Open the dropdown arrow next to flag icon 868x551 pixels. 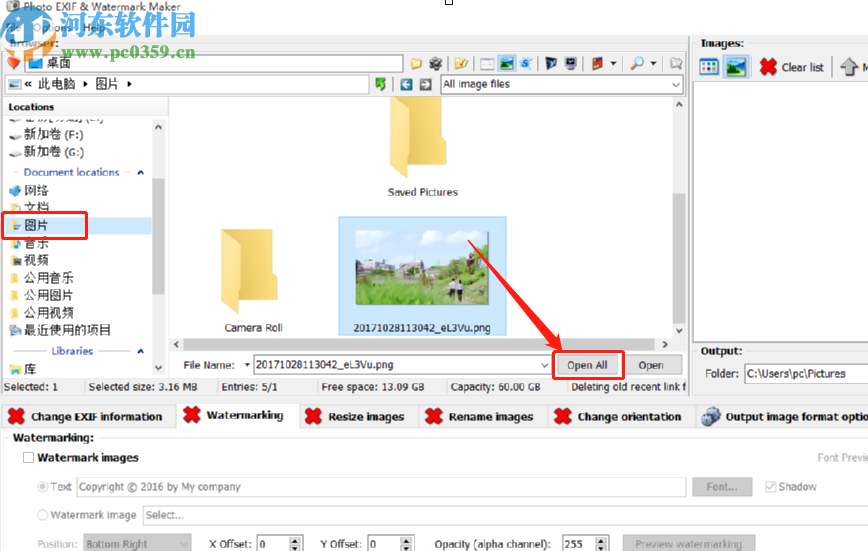click(613, 64)
